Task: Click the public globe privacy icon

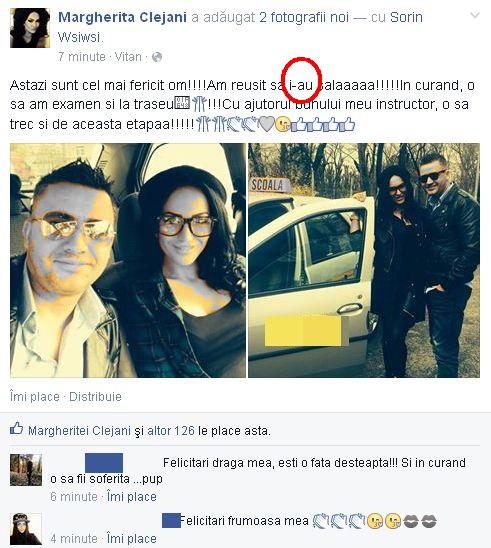Action: tap(157, 57)
